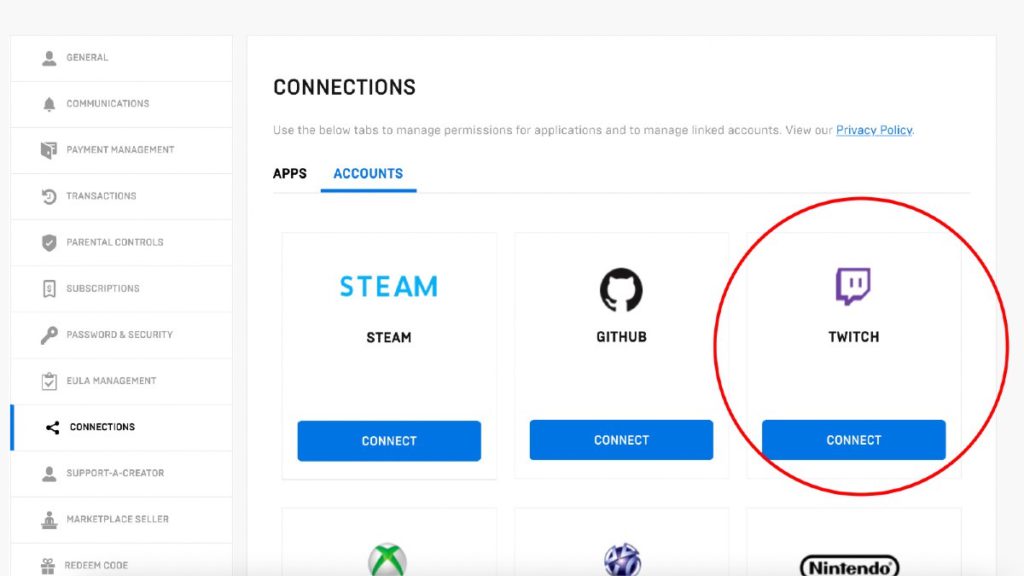Screen dimensions: 1024x576
Task: Click the Connections share icon
Action: pos(52,428)
